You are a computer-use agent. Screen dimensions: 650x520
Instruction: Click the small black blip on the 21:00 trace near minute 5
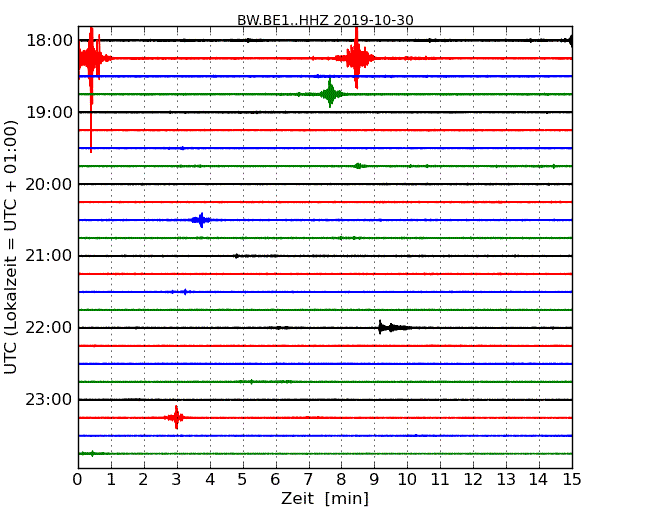click(236, 256)
